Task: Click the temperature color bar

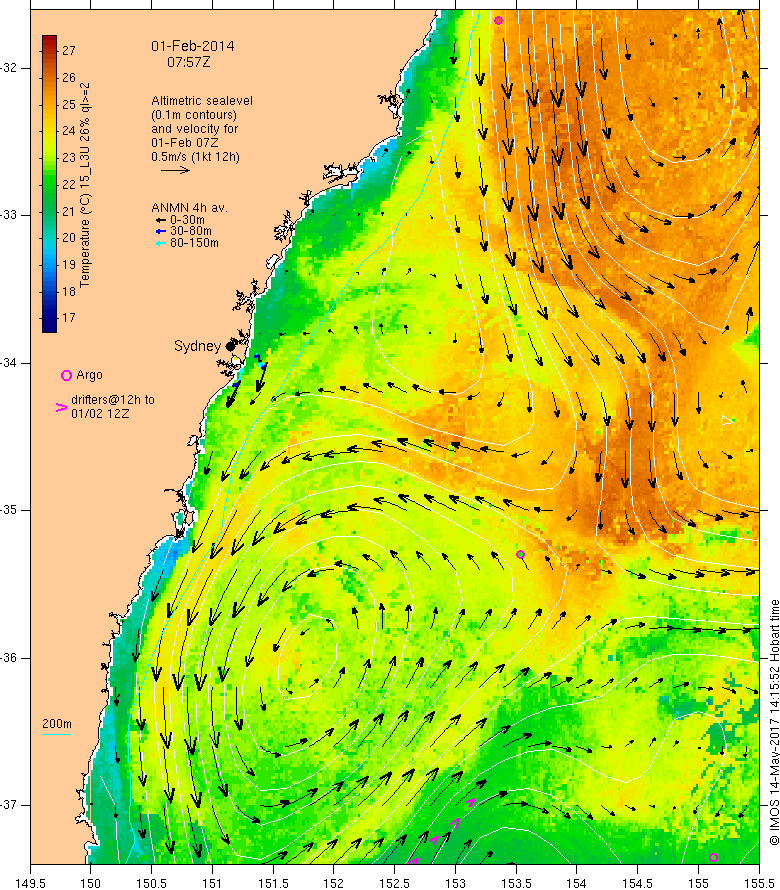Action: coord(49,183)
